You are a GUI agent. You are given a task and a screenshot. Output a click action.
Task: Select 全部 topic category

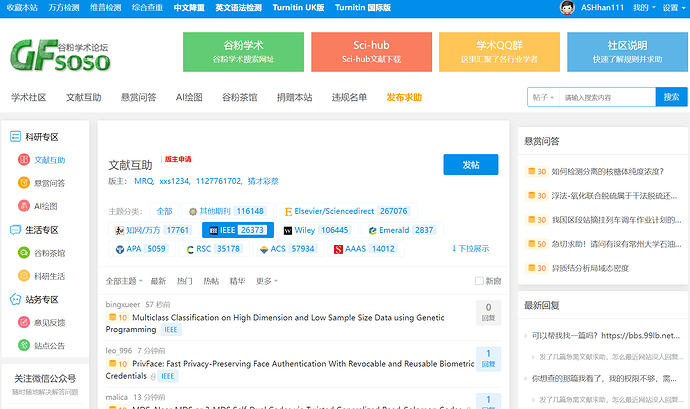coord(165,211)
